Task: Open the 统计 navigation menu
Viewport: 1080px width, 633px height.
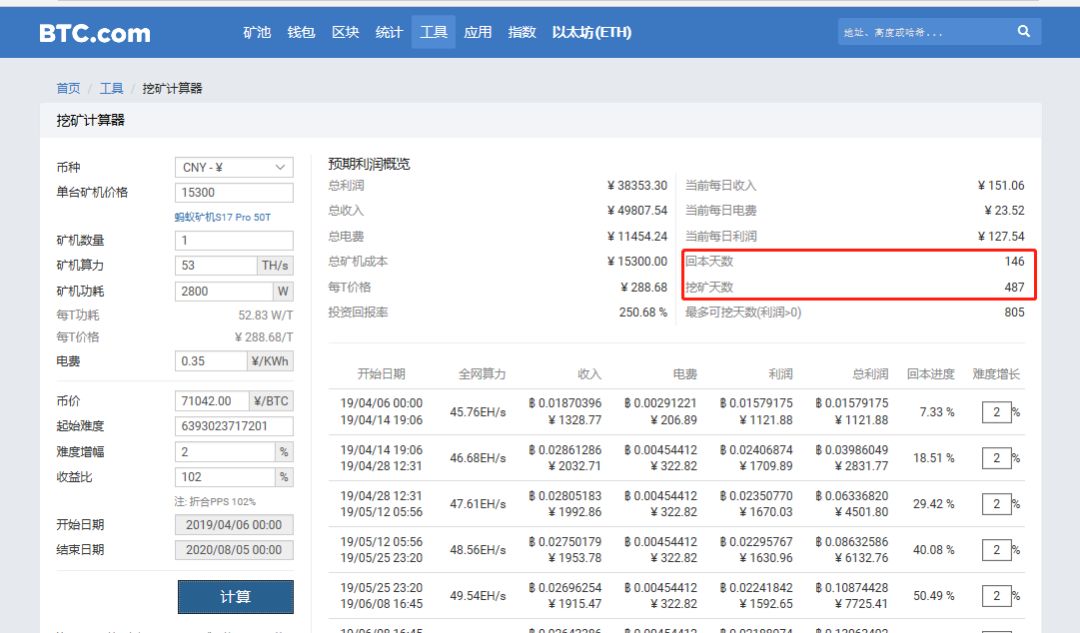Action: 389,32
